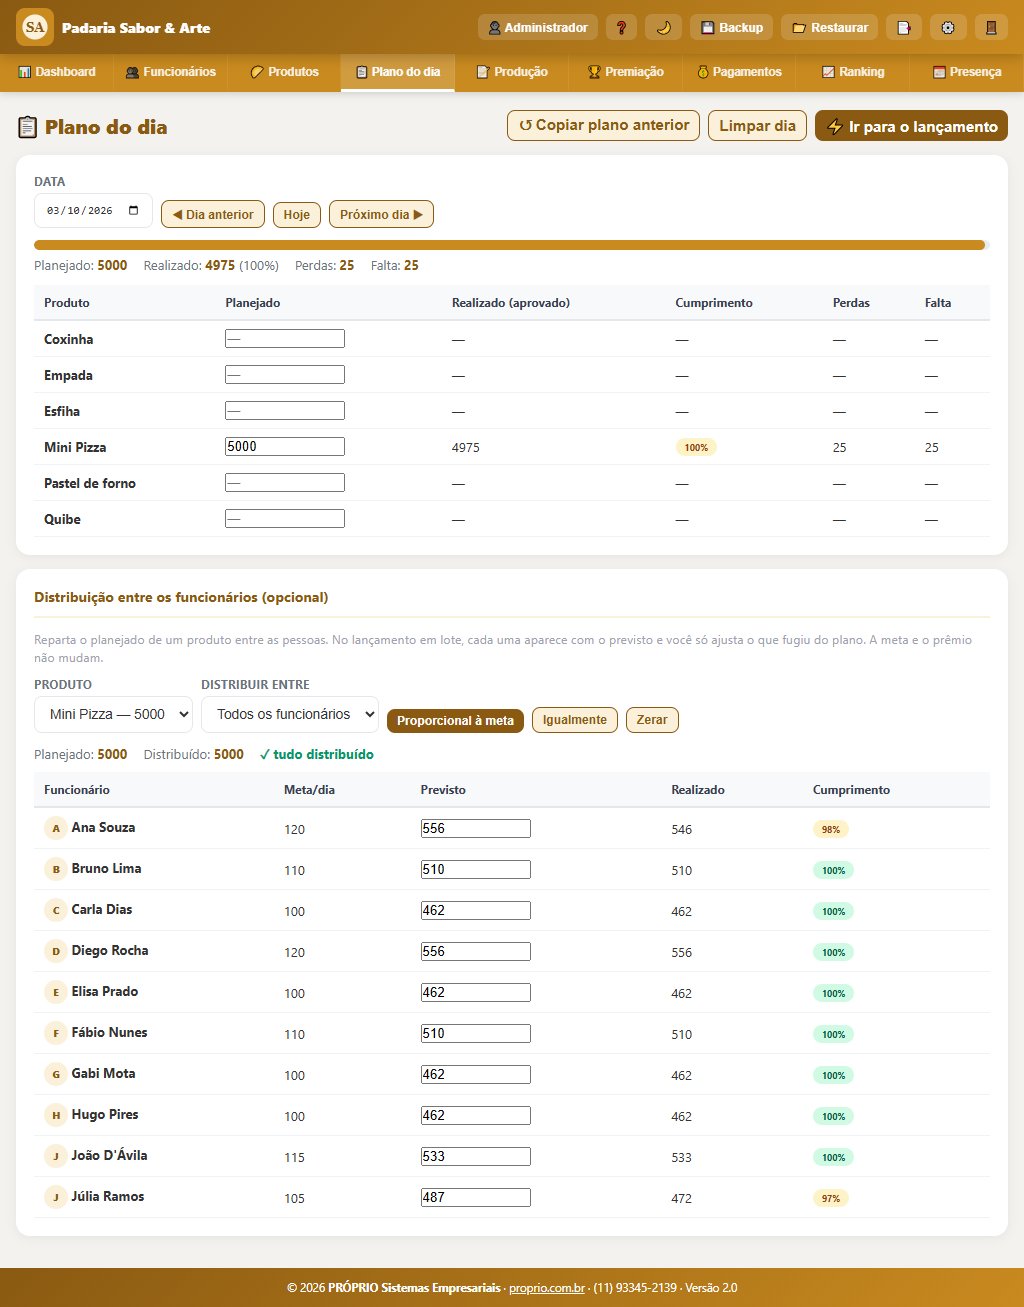Click Diego Rocha's avatar icon
The width and height of the screenshot is (1024, 1307).
point(56,951)
